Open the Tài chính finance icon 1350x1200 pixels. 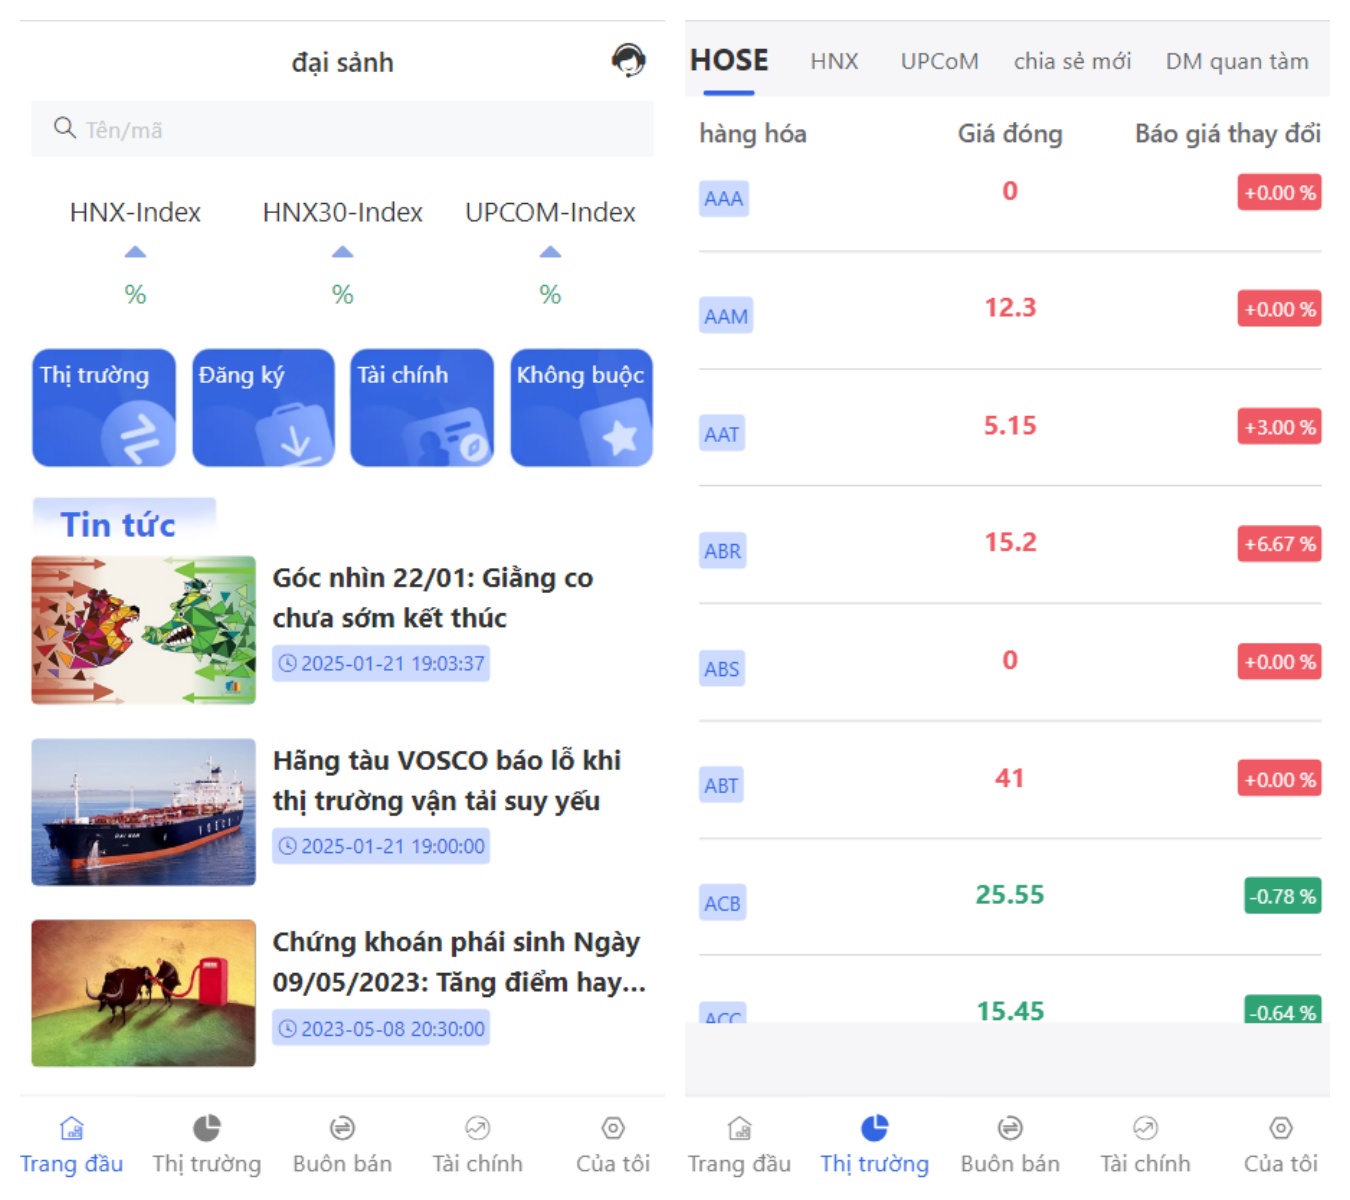[476, 1128]
